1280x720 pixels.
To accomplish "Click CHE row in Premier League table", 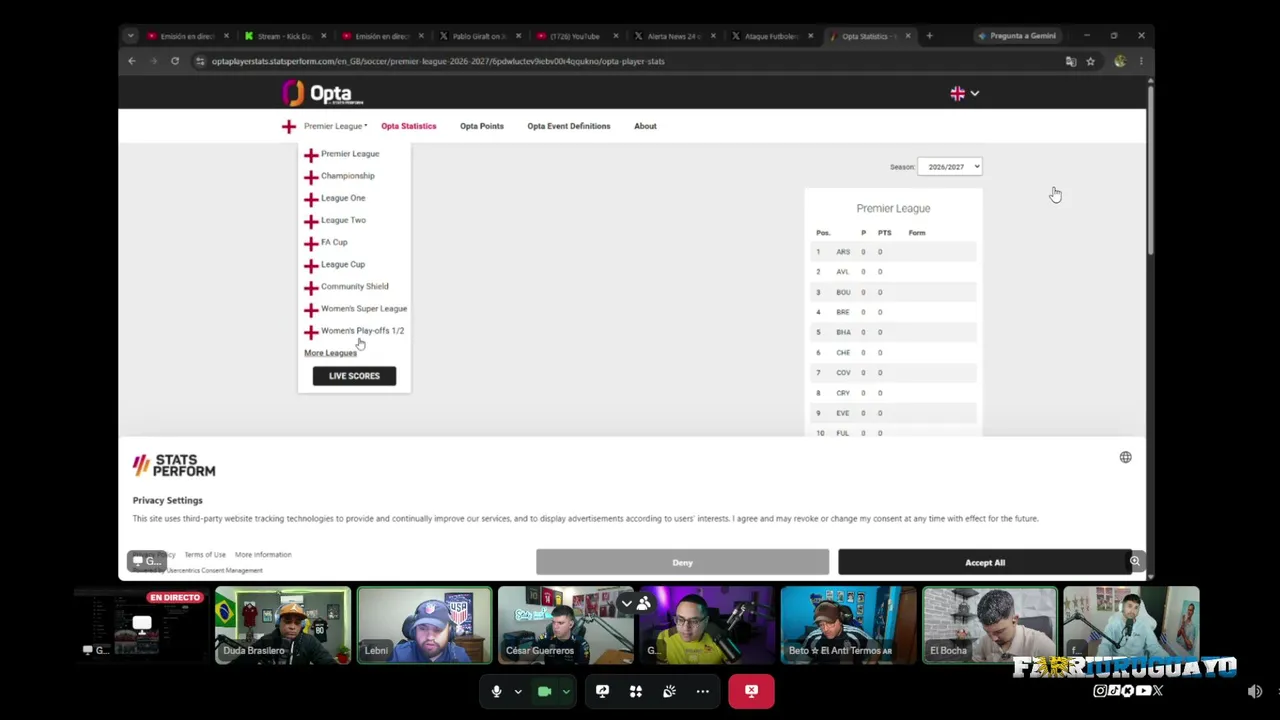I will click(x=893, y=352).
